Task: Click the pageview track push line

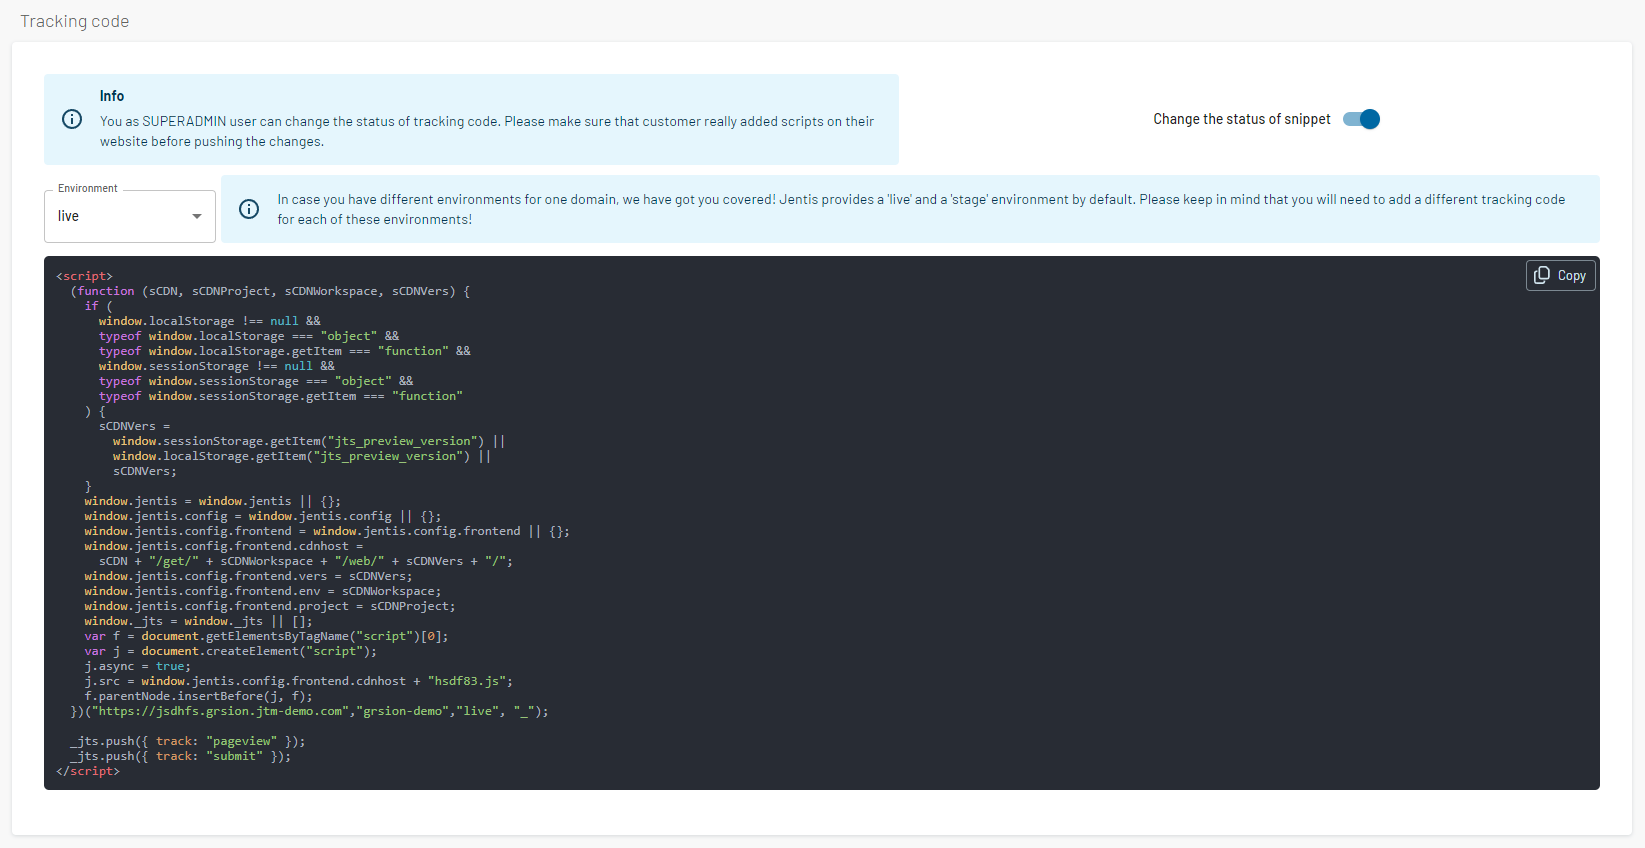Action: tap(188, 741)
